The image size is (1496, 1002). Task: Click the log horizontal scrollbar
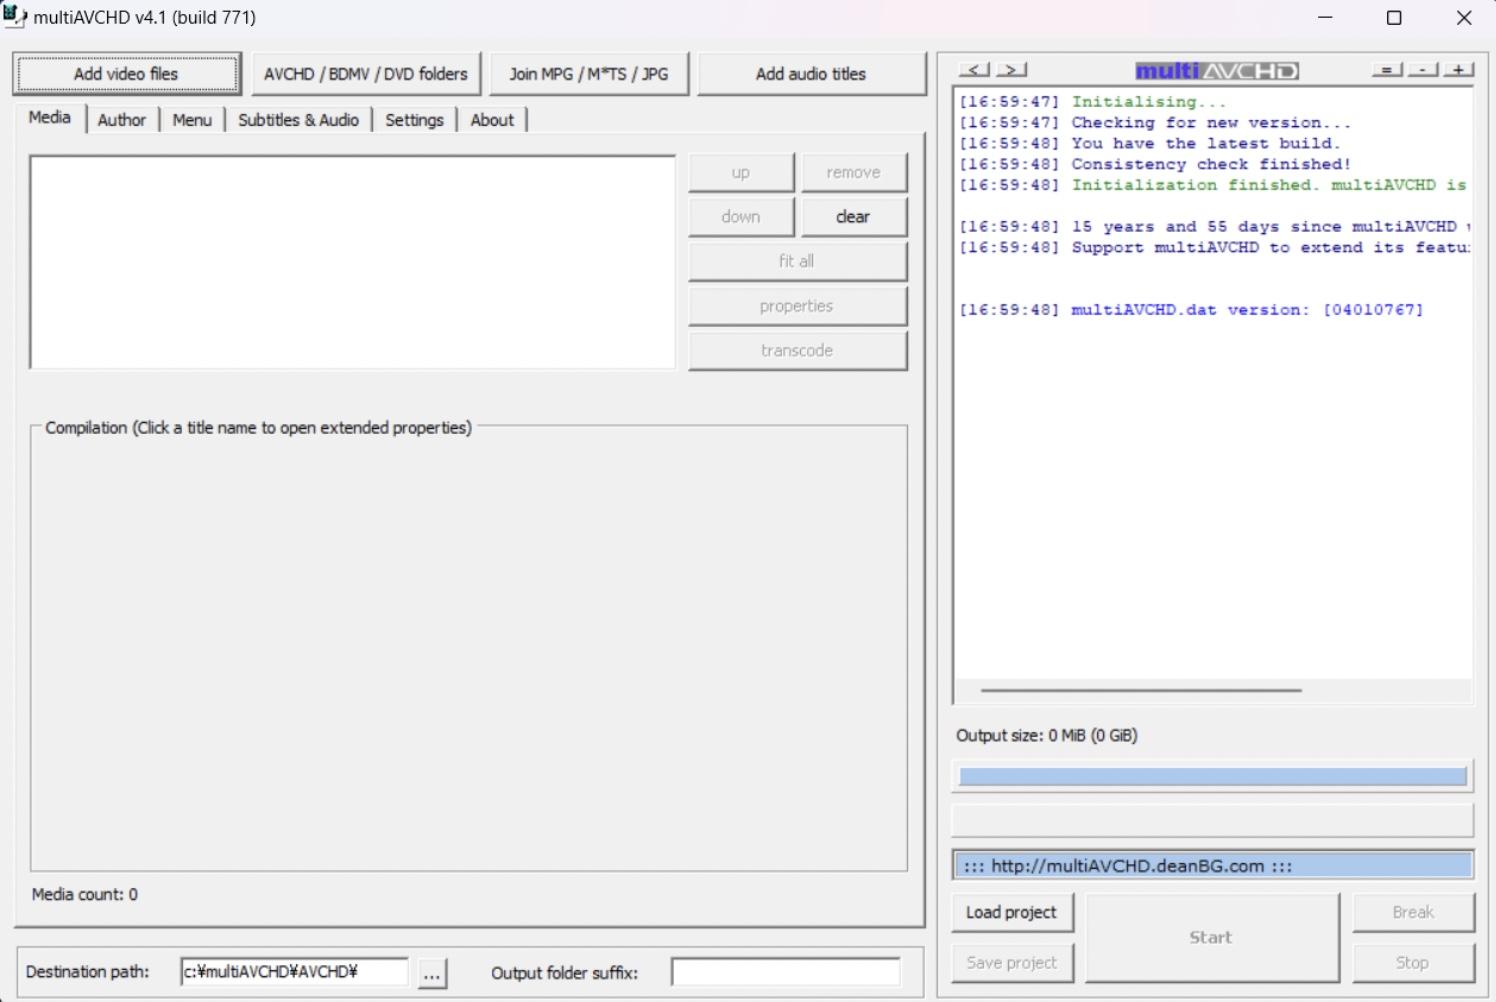pos(1141,690)
